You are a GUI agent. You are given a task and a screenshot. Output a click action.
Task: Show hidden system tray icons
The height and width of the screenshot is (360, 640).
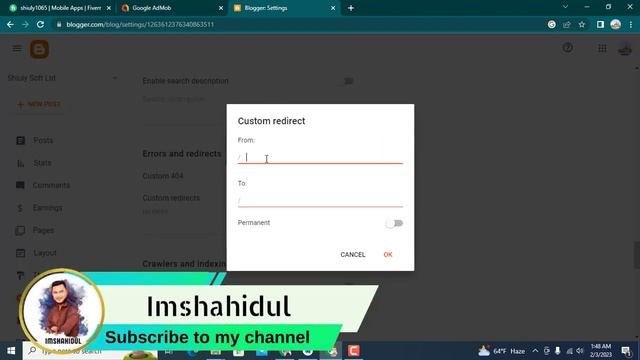535,351
